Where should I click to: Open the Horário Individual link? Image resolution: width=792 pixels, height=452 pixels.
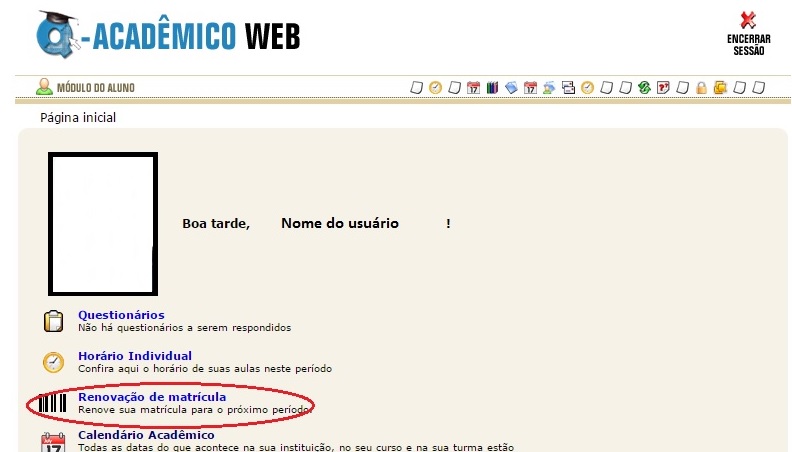pos(134,356)
